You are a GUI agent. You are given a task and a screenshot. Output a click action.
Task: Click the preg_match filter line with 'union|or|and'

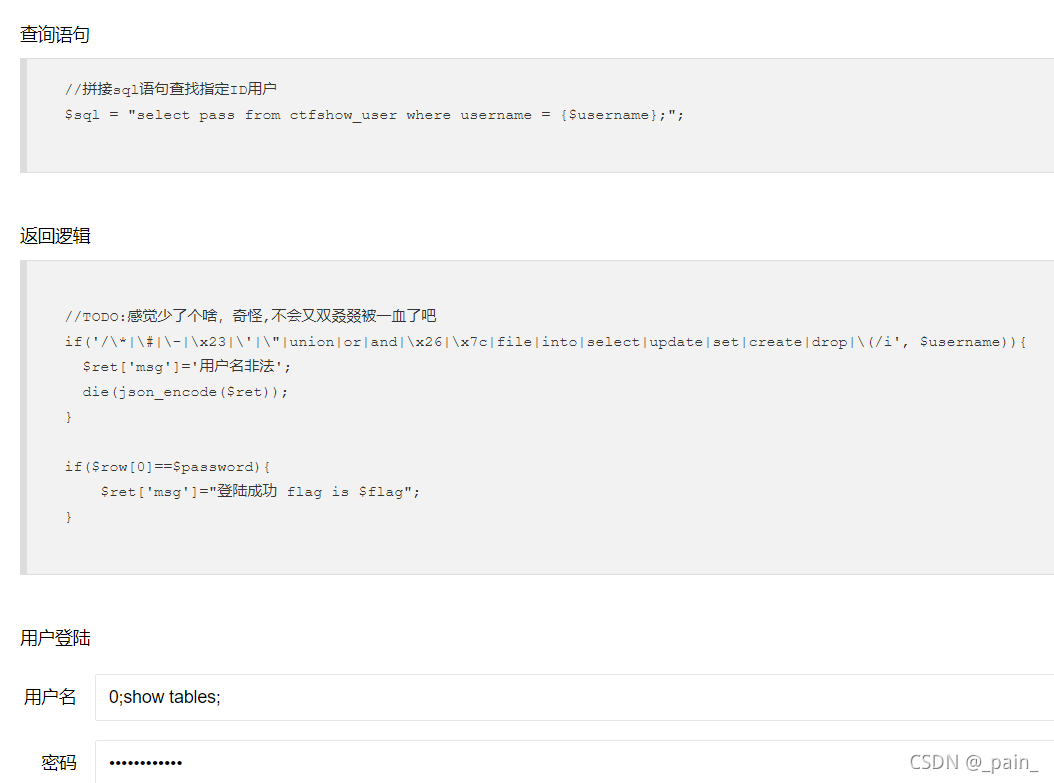point(545,341)
